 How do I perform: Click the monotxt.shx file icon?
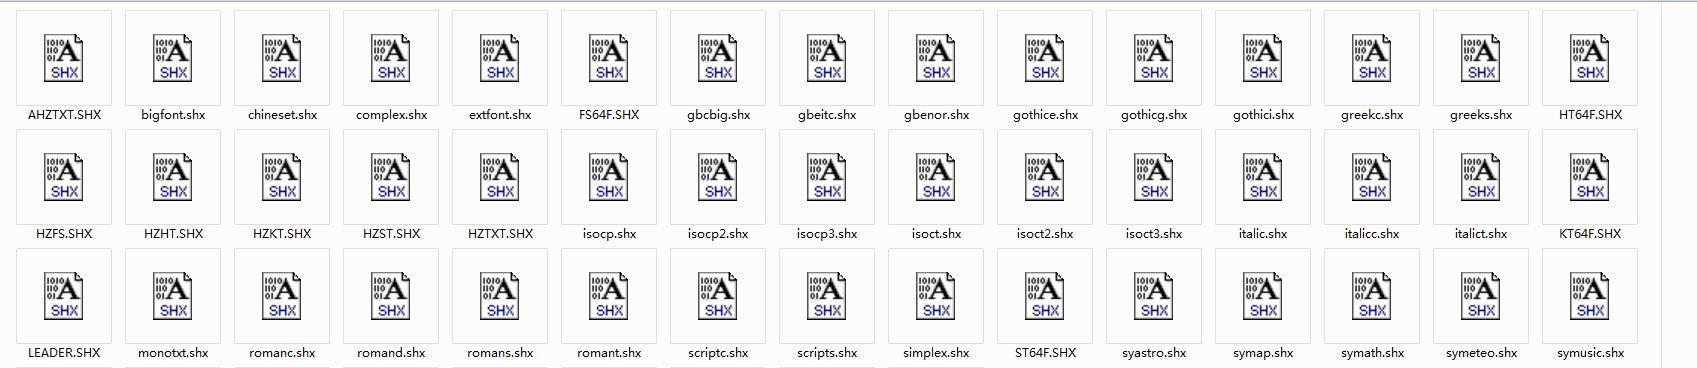click(173, 296)
